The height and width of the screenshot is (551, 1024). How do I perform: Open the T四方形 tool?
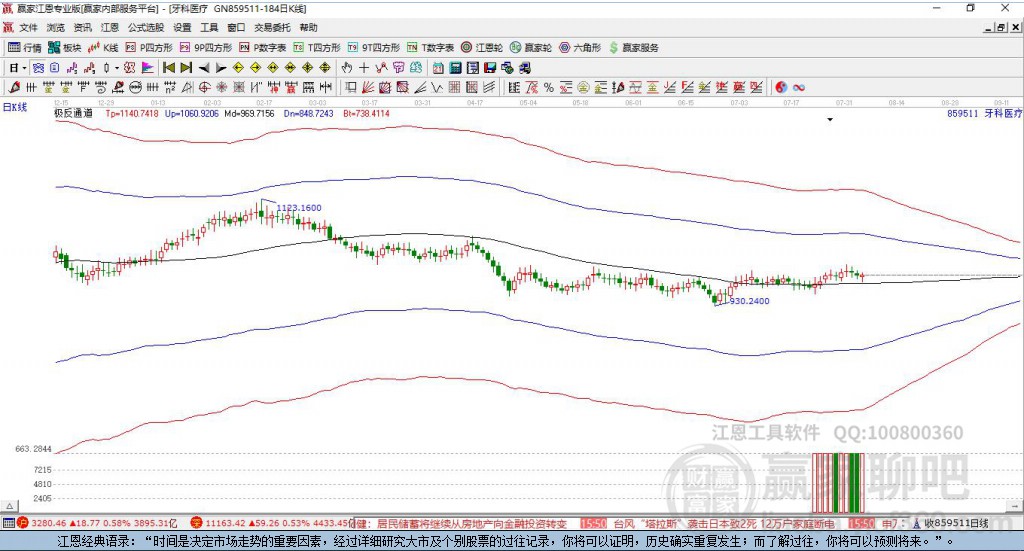click(317, 48)
